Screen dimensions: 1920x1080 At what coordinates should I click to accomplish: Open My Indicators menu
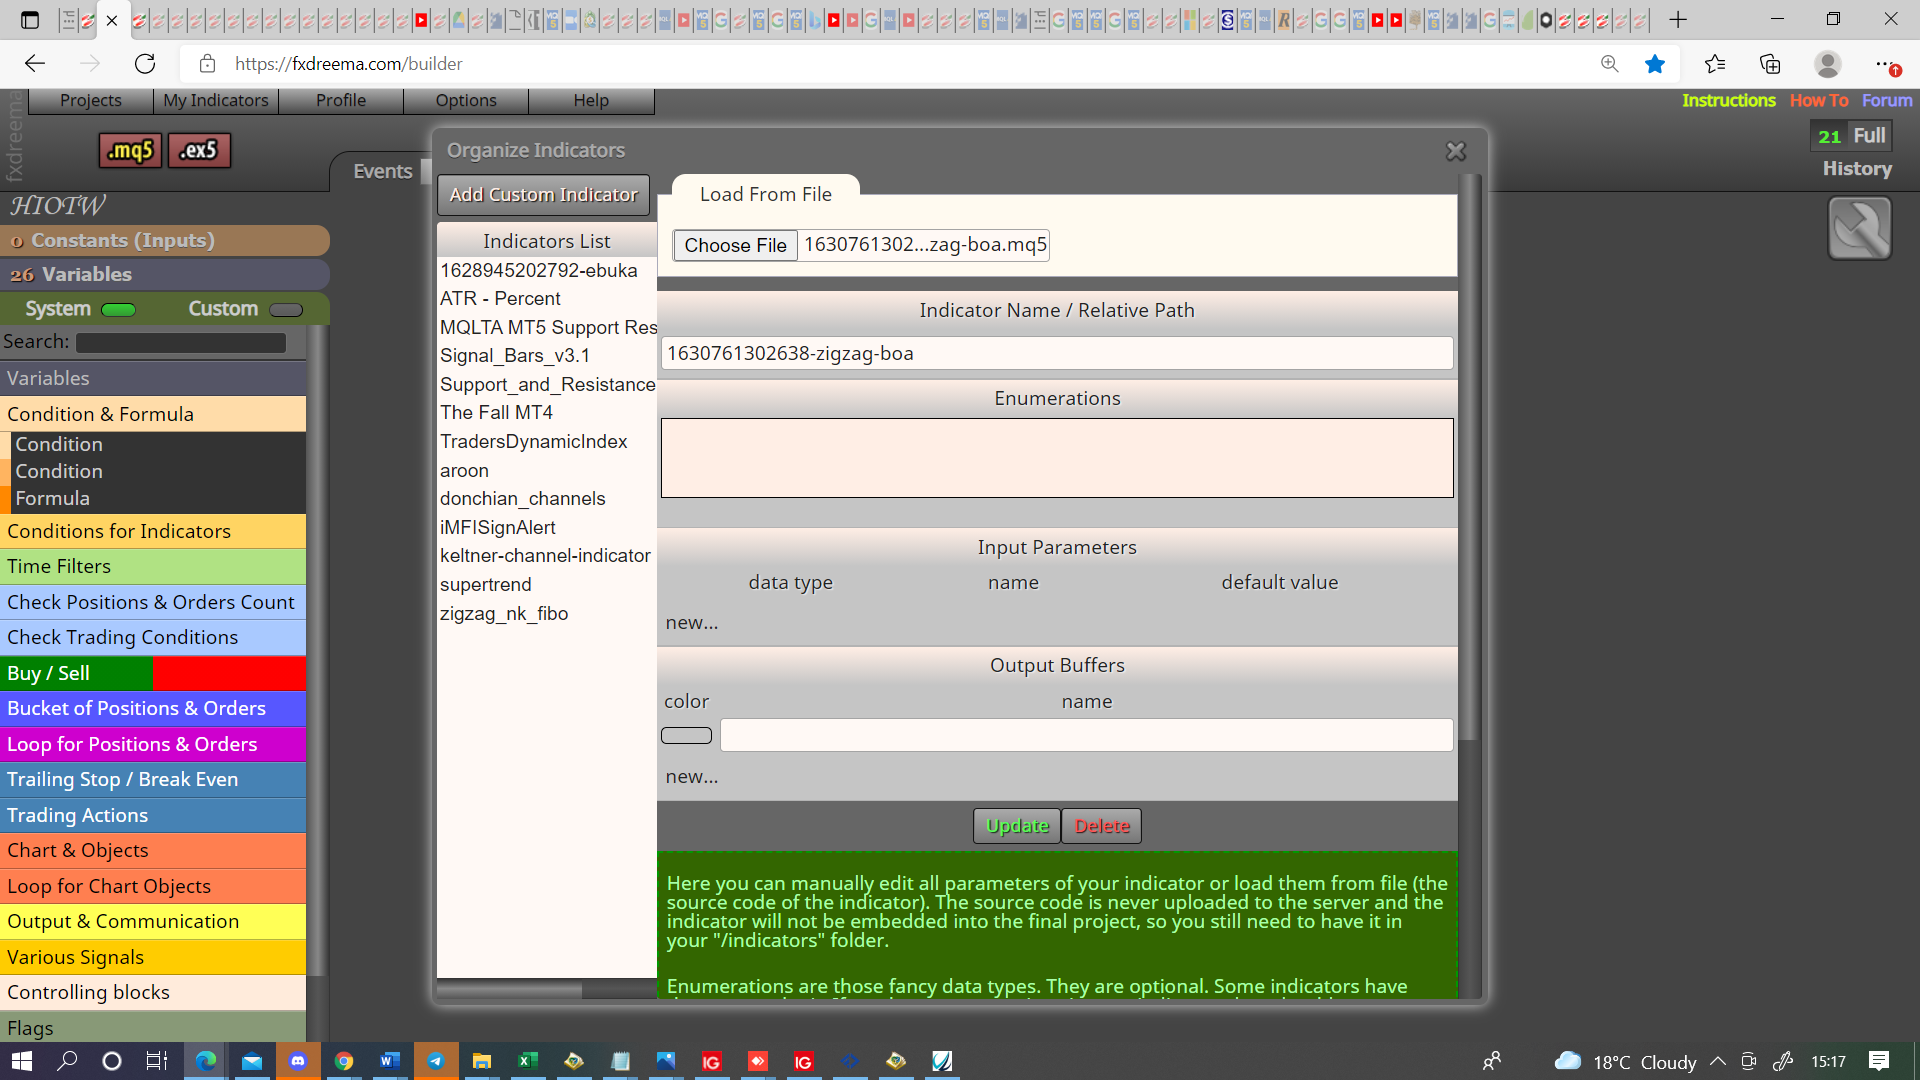pos(216,100)
